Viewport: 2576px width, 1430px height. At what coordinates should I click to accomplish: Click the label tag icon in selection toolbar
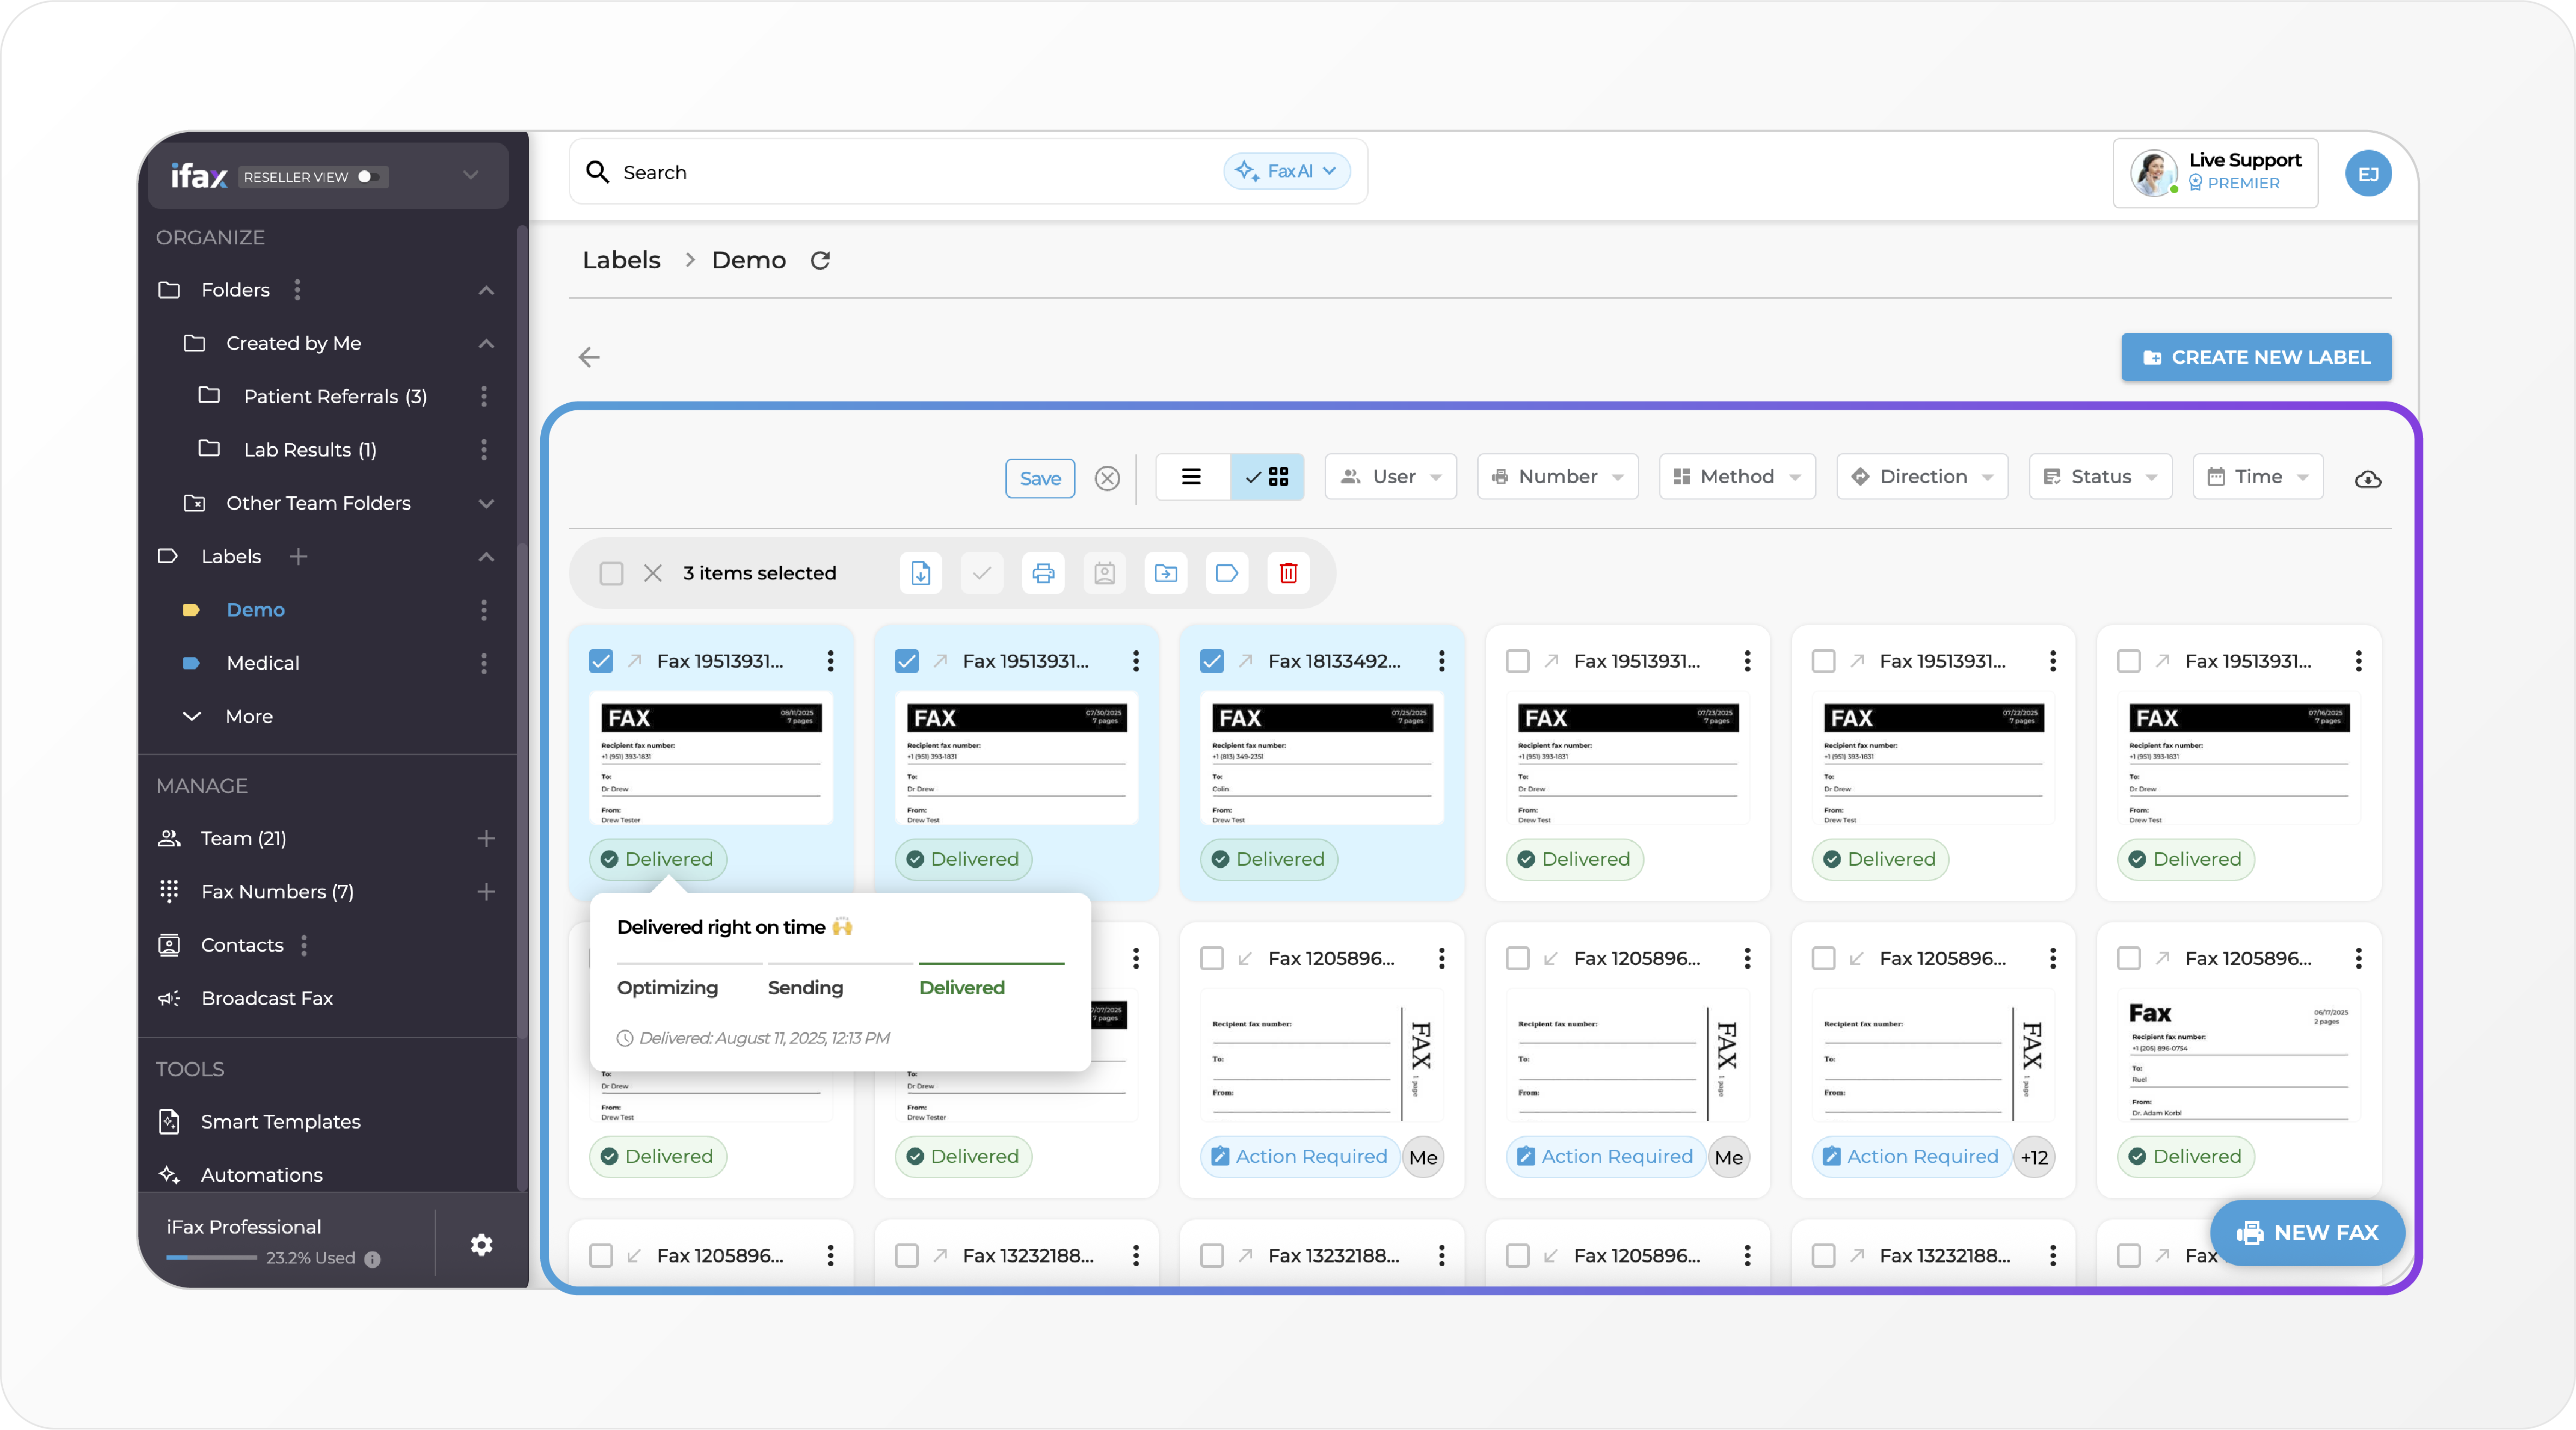point(1226,573)
